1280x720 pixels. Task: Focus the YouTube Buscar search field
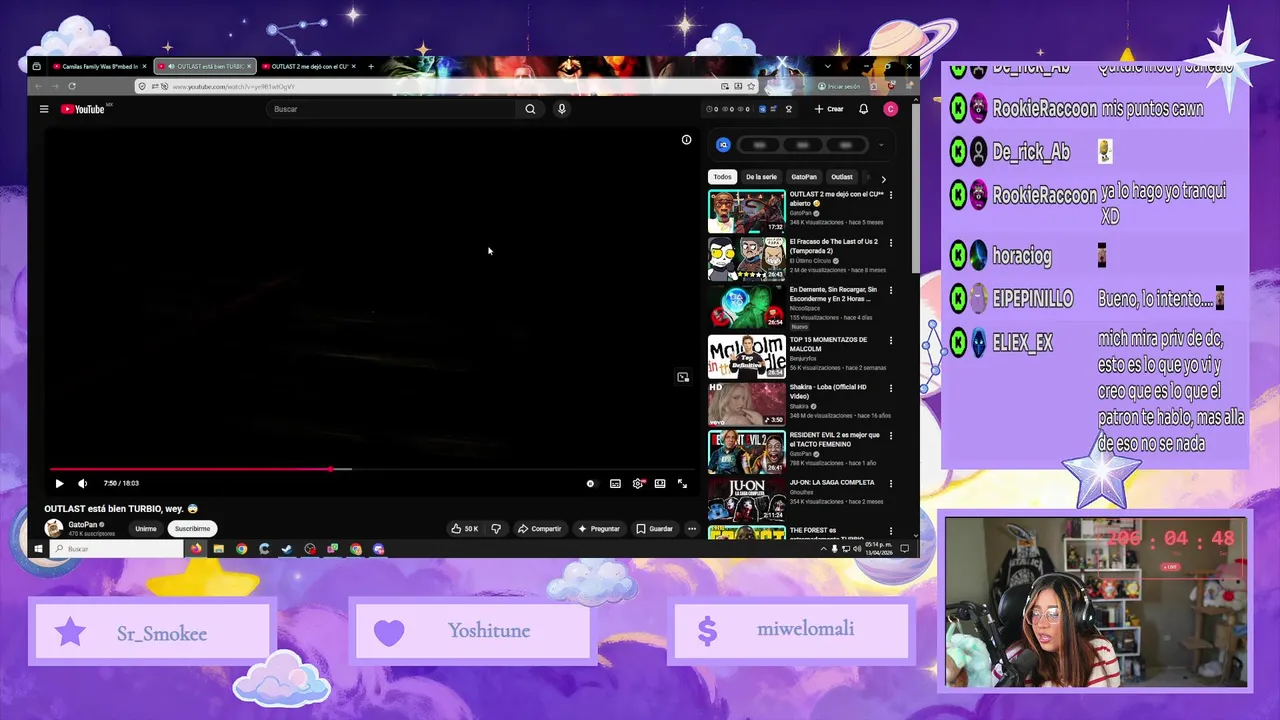tap(392, 109)
